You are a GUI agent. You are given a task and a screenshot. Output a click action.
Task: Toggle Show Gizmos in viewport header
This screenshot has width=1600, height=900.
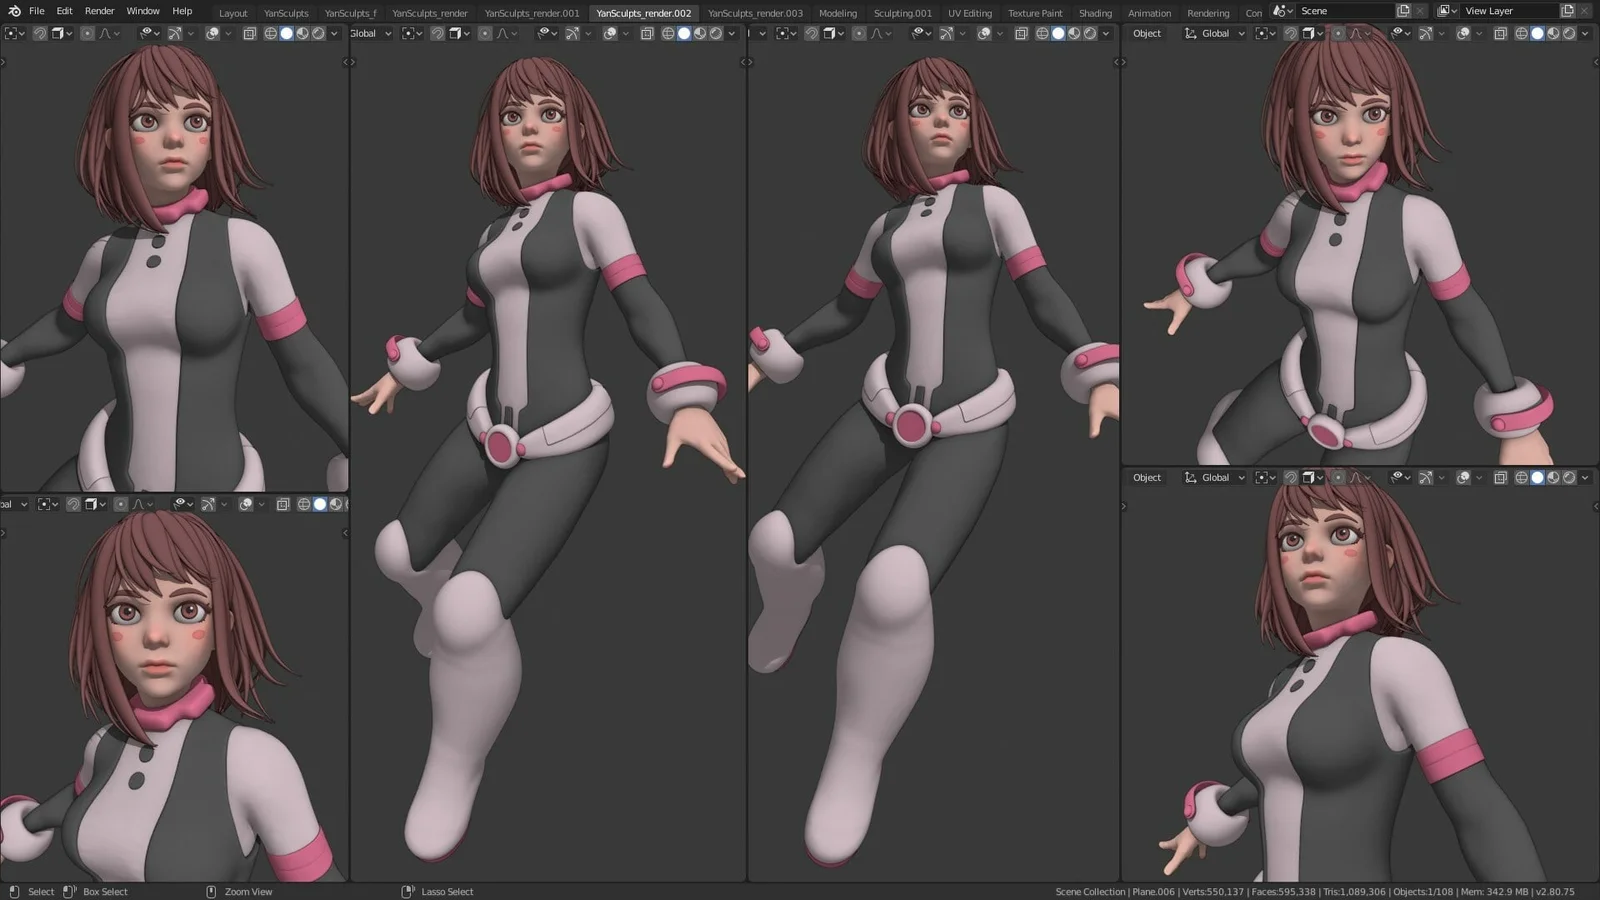click(1427, 33)
